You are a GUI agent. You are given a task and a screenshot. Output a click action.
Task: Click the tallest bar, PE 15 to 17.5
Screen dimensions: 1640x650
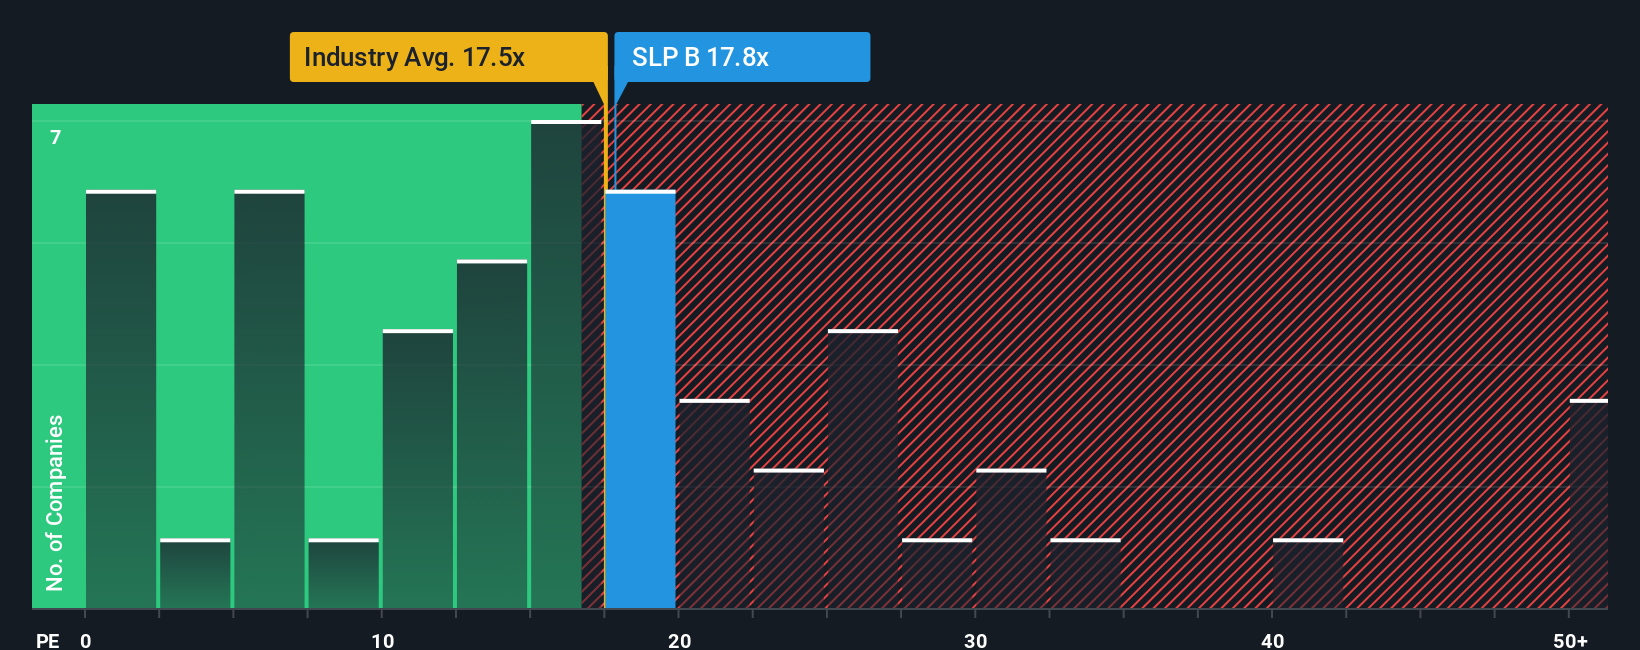566,364
